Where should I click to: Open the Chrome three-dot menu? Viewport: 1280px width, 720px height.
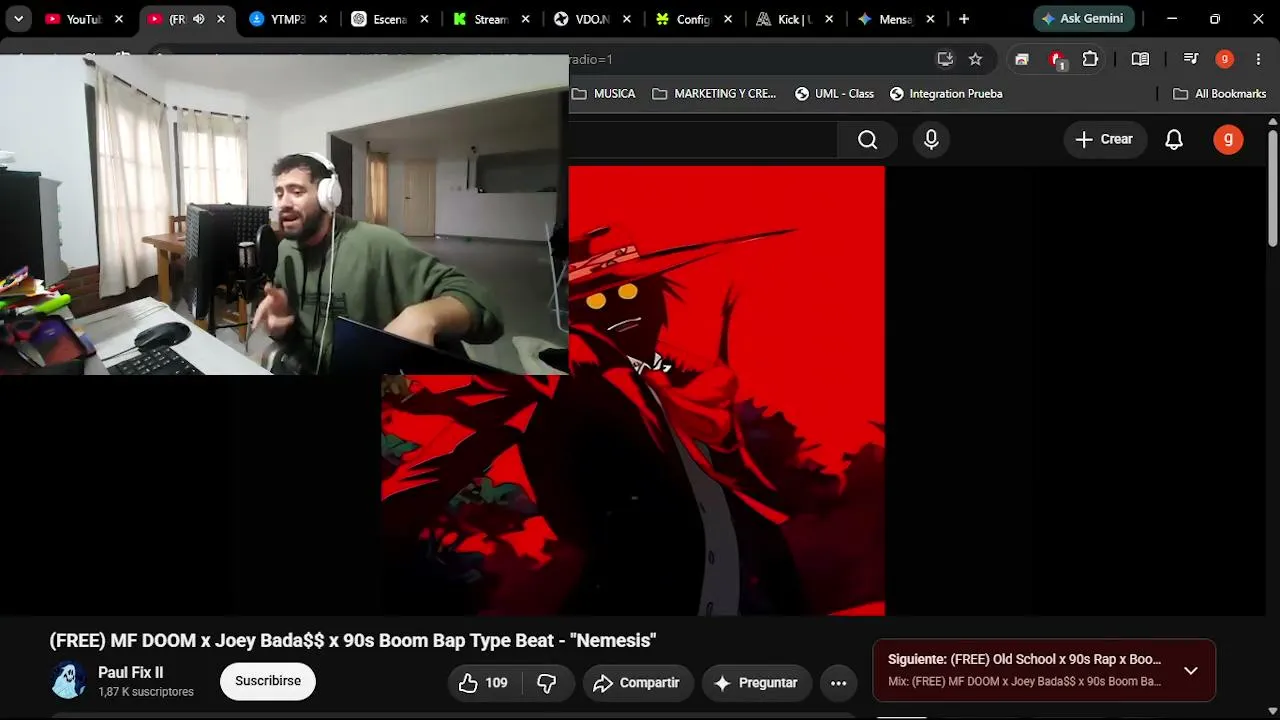1258,59
